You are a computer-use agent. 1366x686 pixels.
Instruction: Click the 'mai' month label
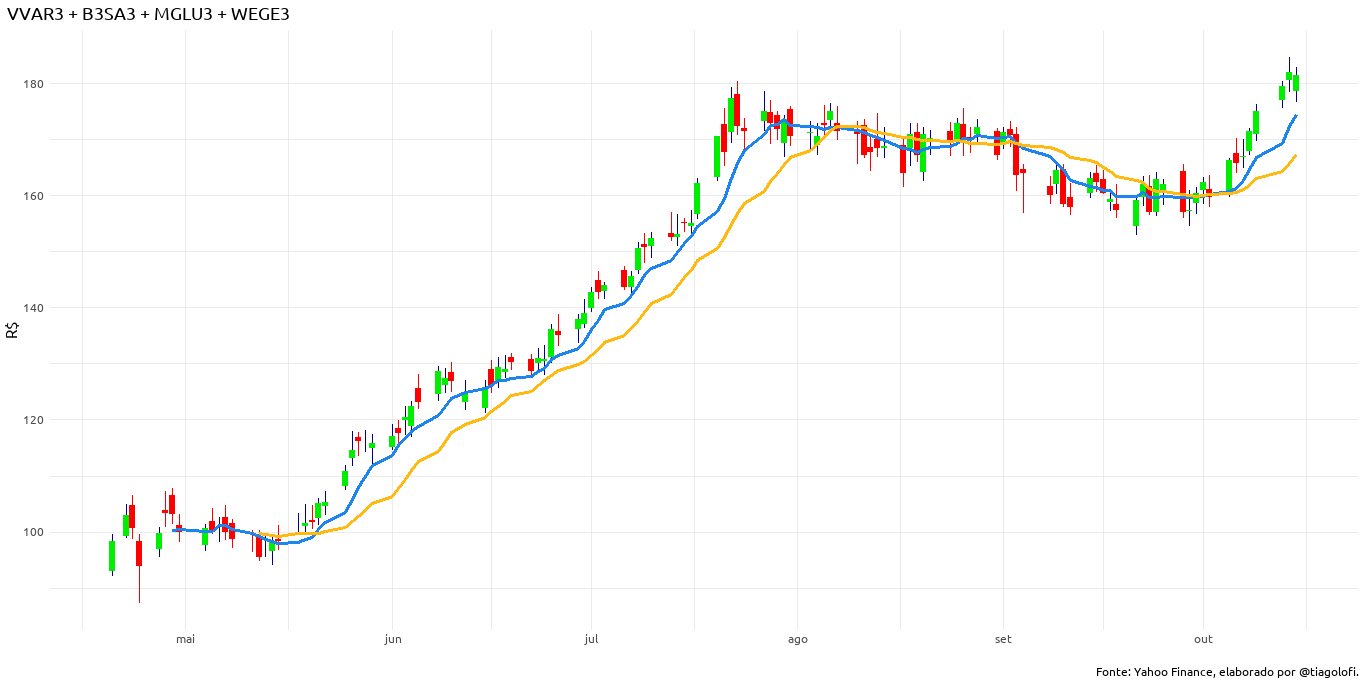point(185,639)
